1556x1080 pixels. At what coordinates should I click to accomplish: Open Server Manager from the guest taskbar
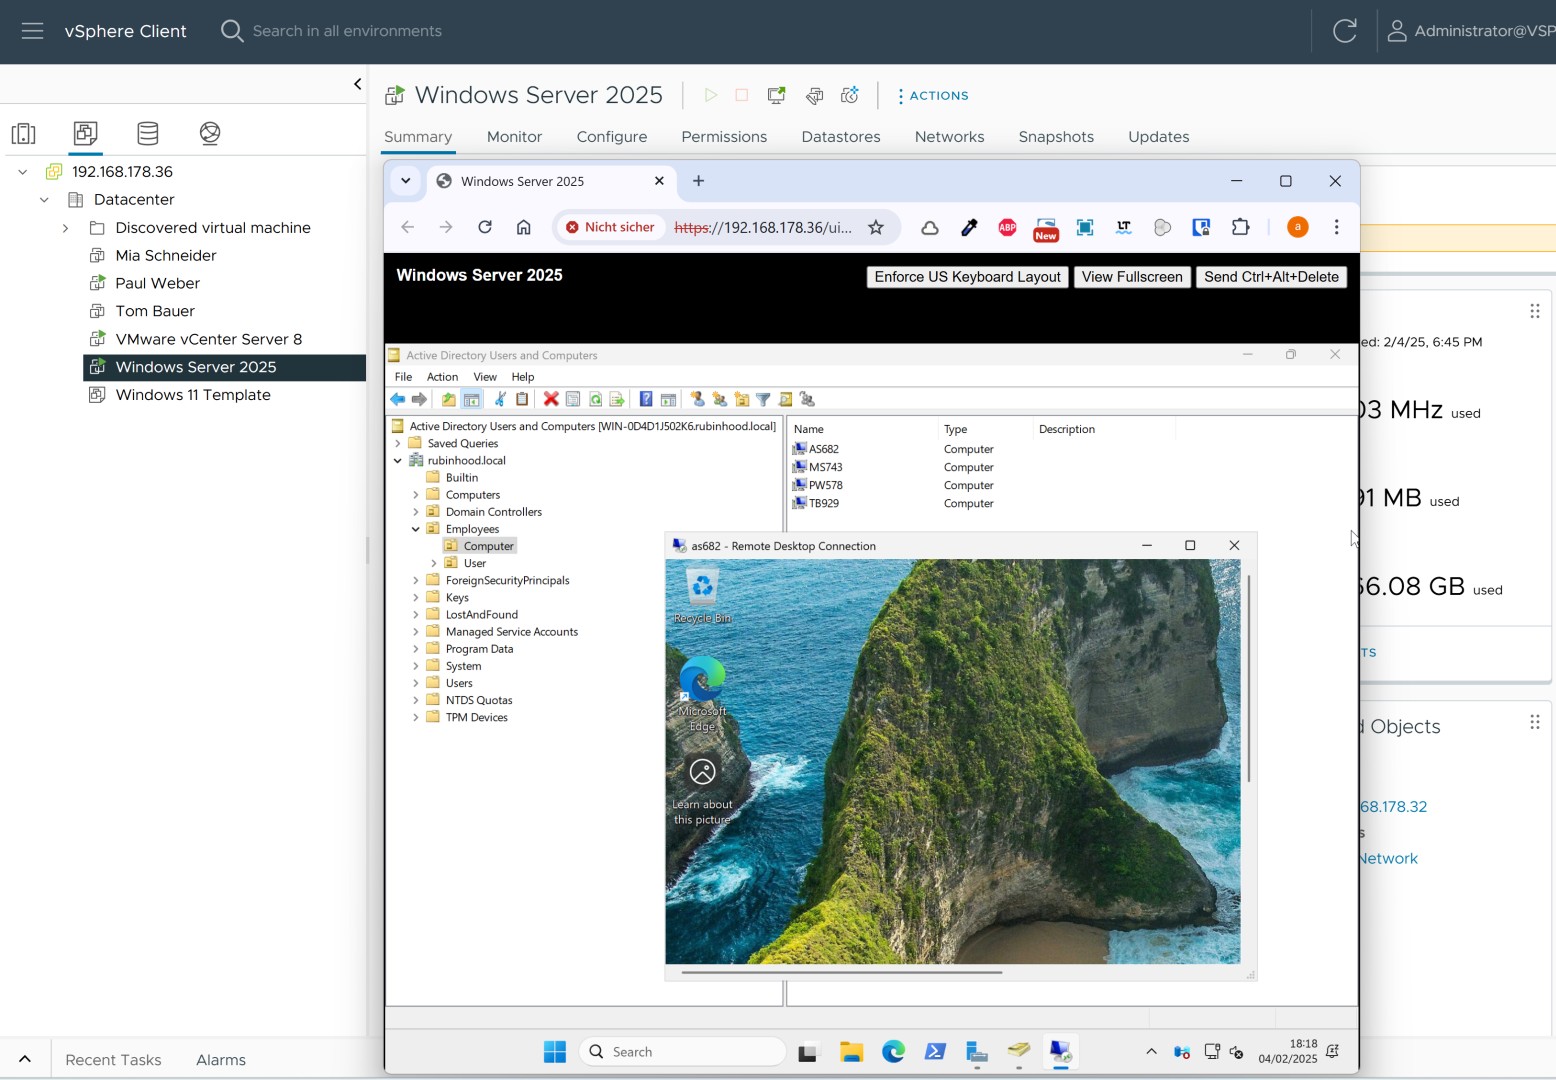pyautogui.click(x=977, y=1051)
